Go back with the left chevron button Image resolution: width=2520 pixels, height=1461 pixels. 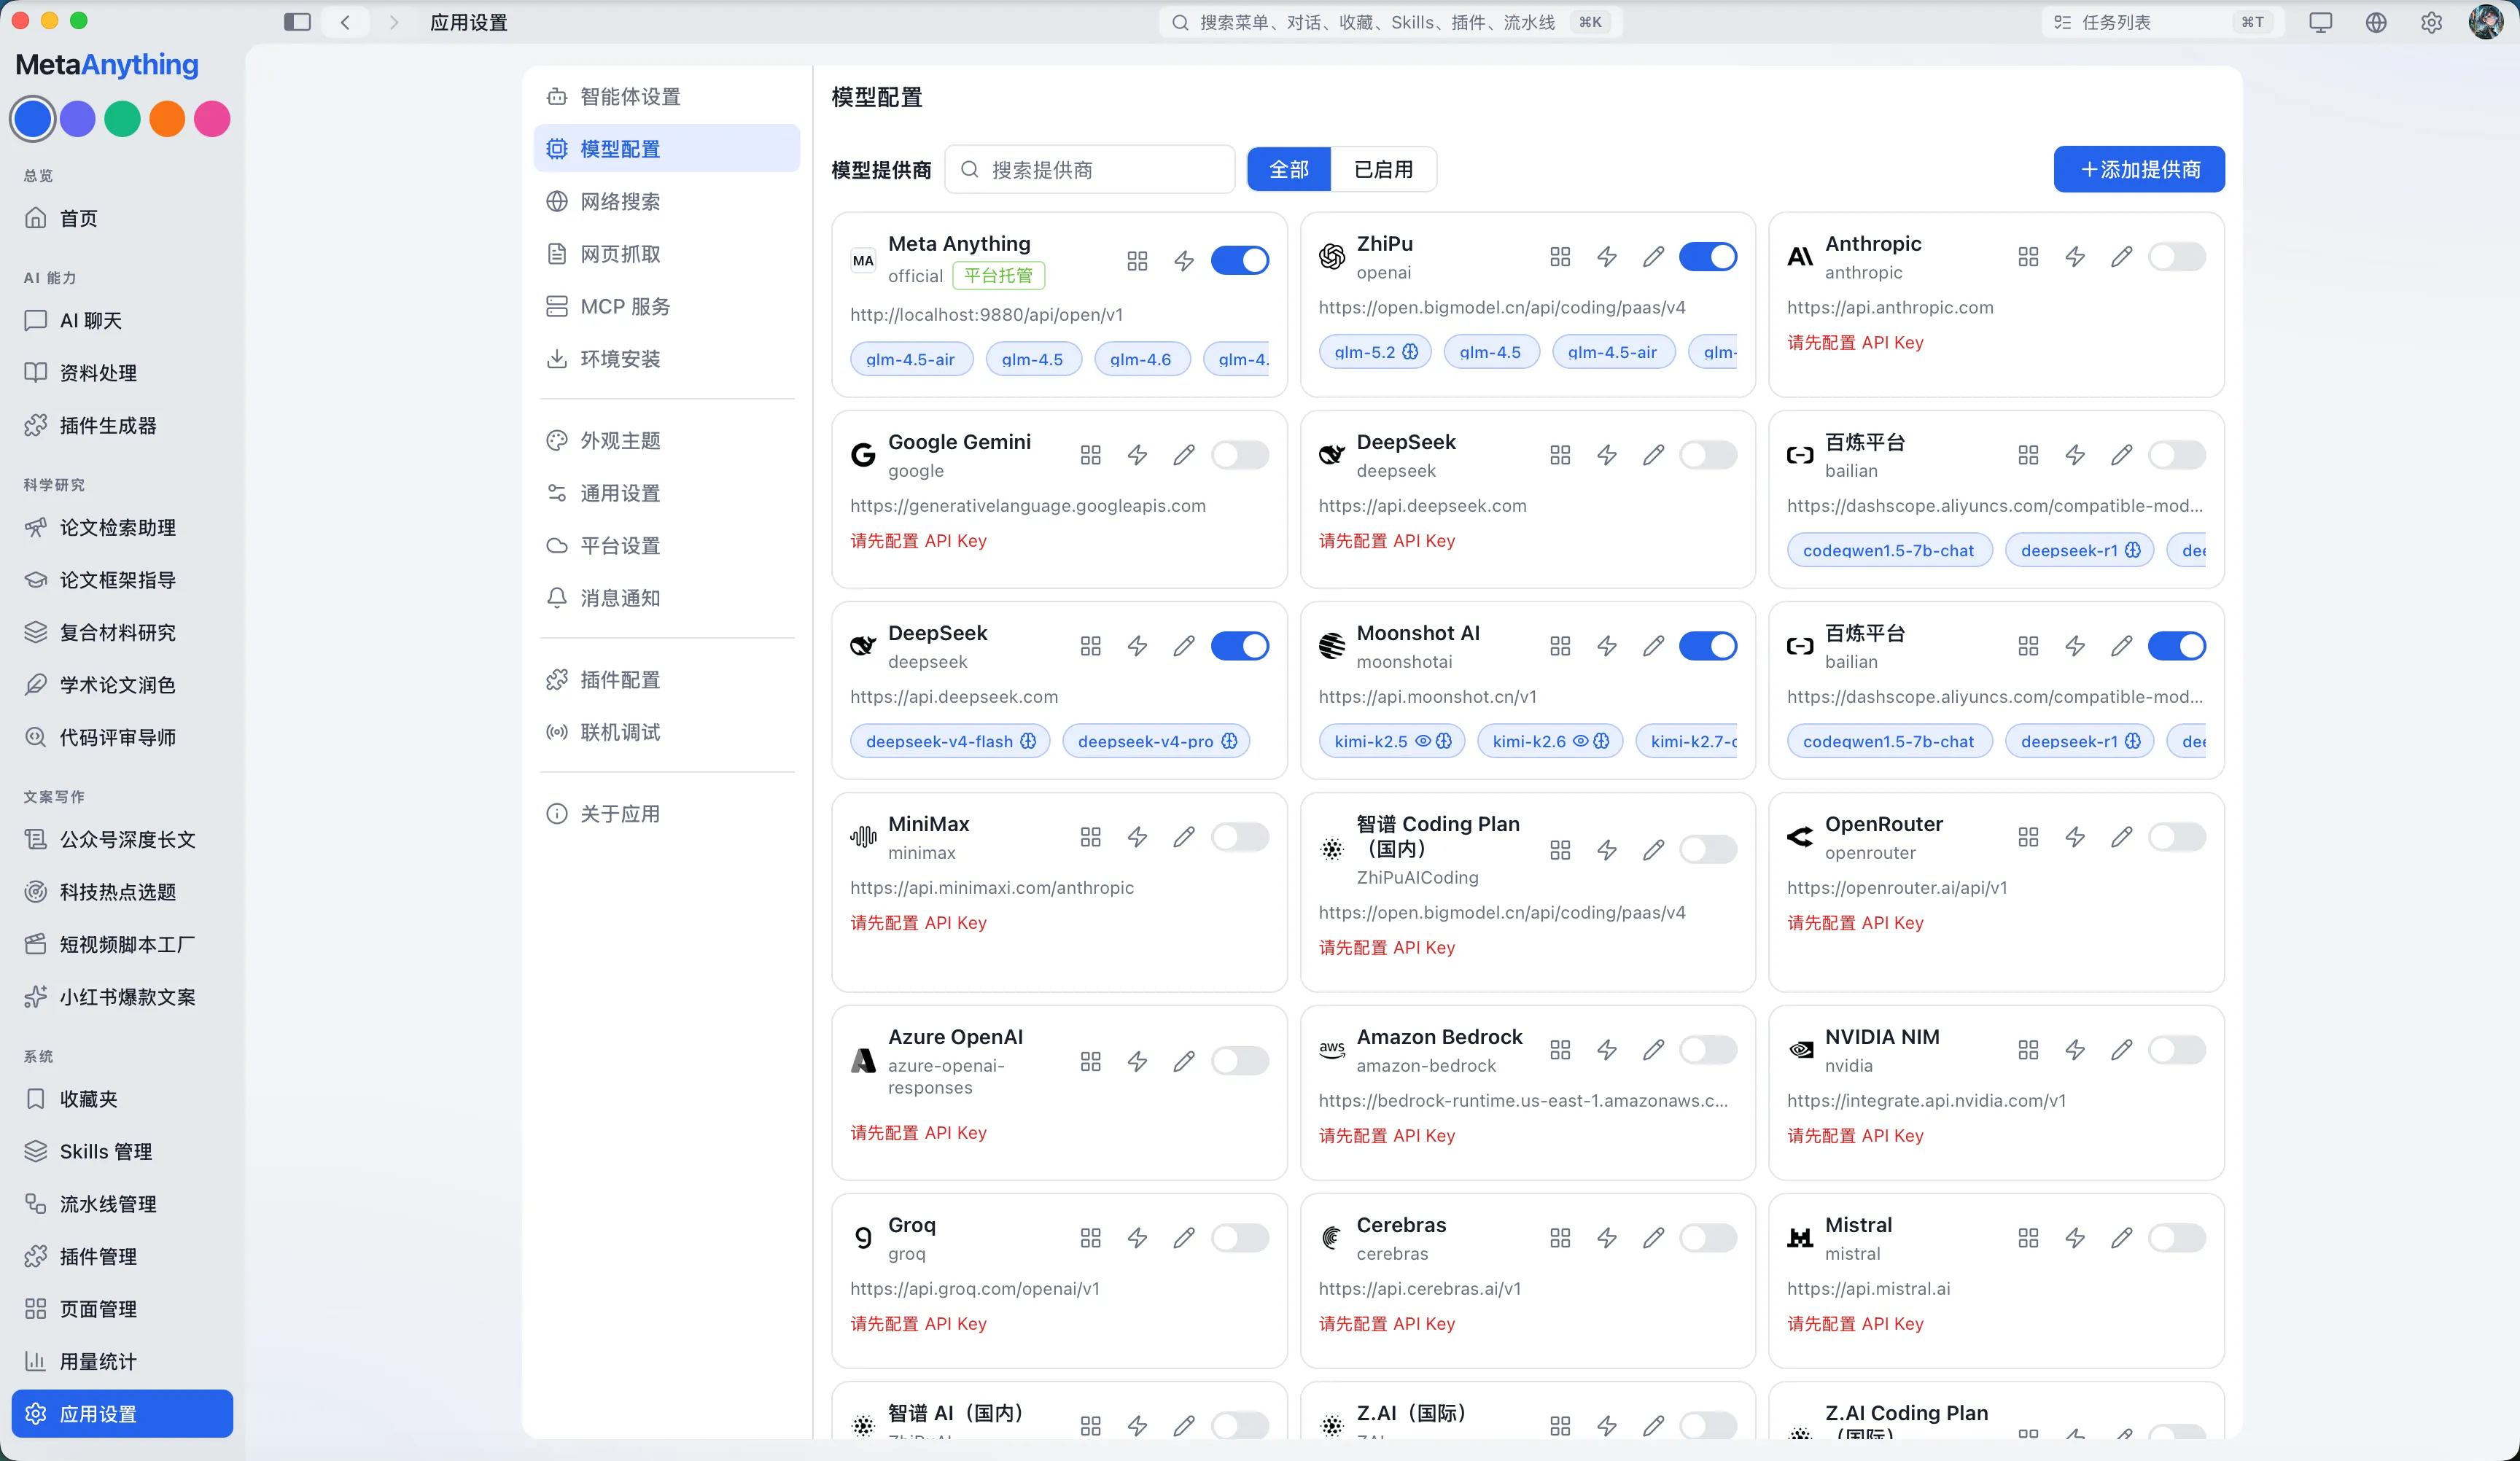(345, 22)
